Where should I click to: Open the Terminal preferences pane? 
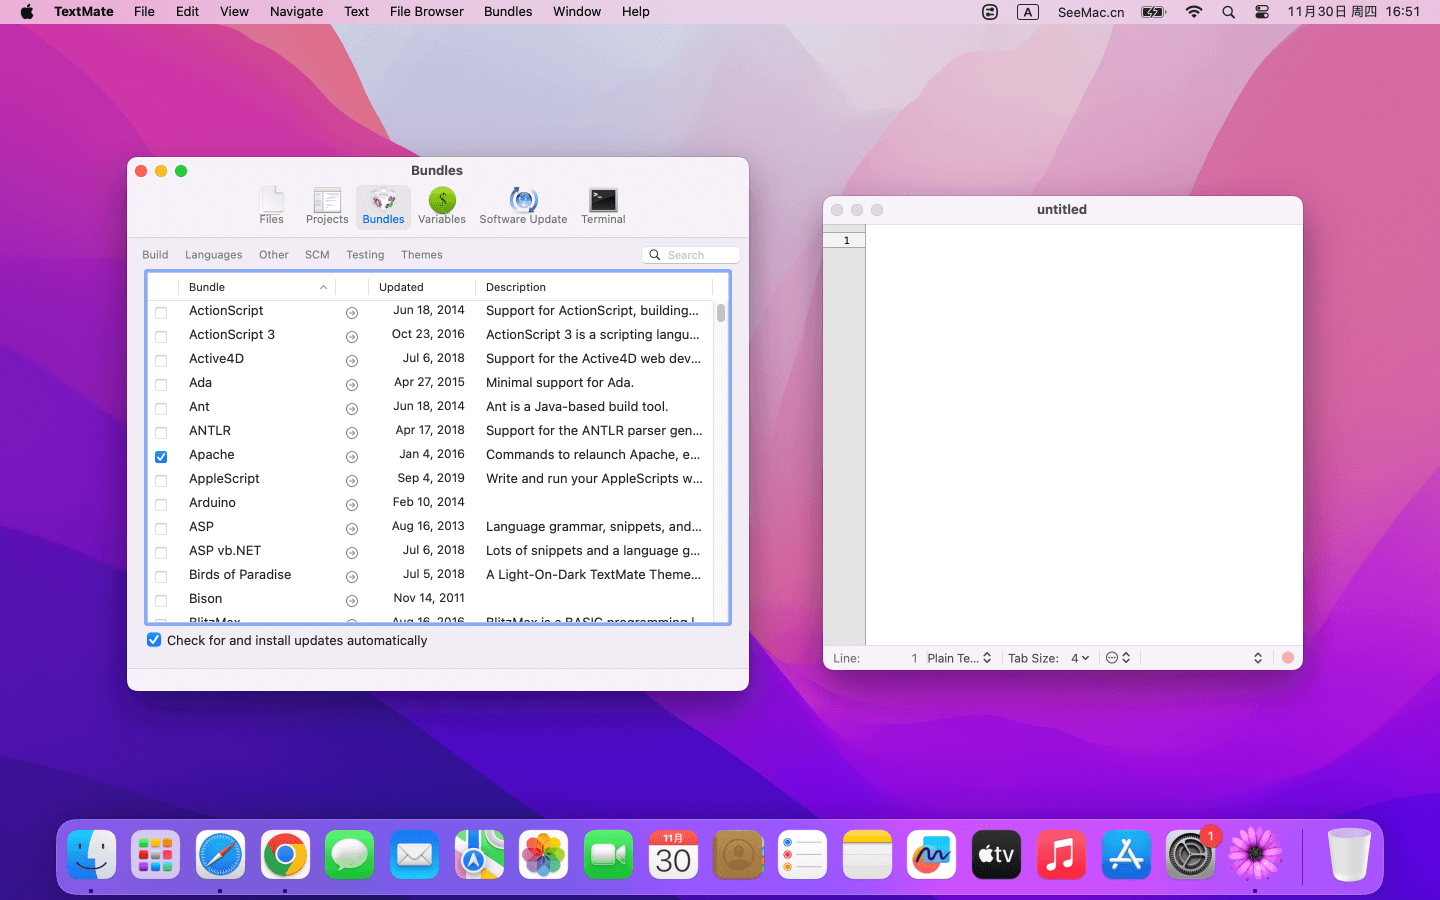[603, 206]
